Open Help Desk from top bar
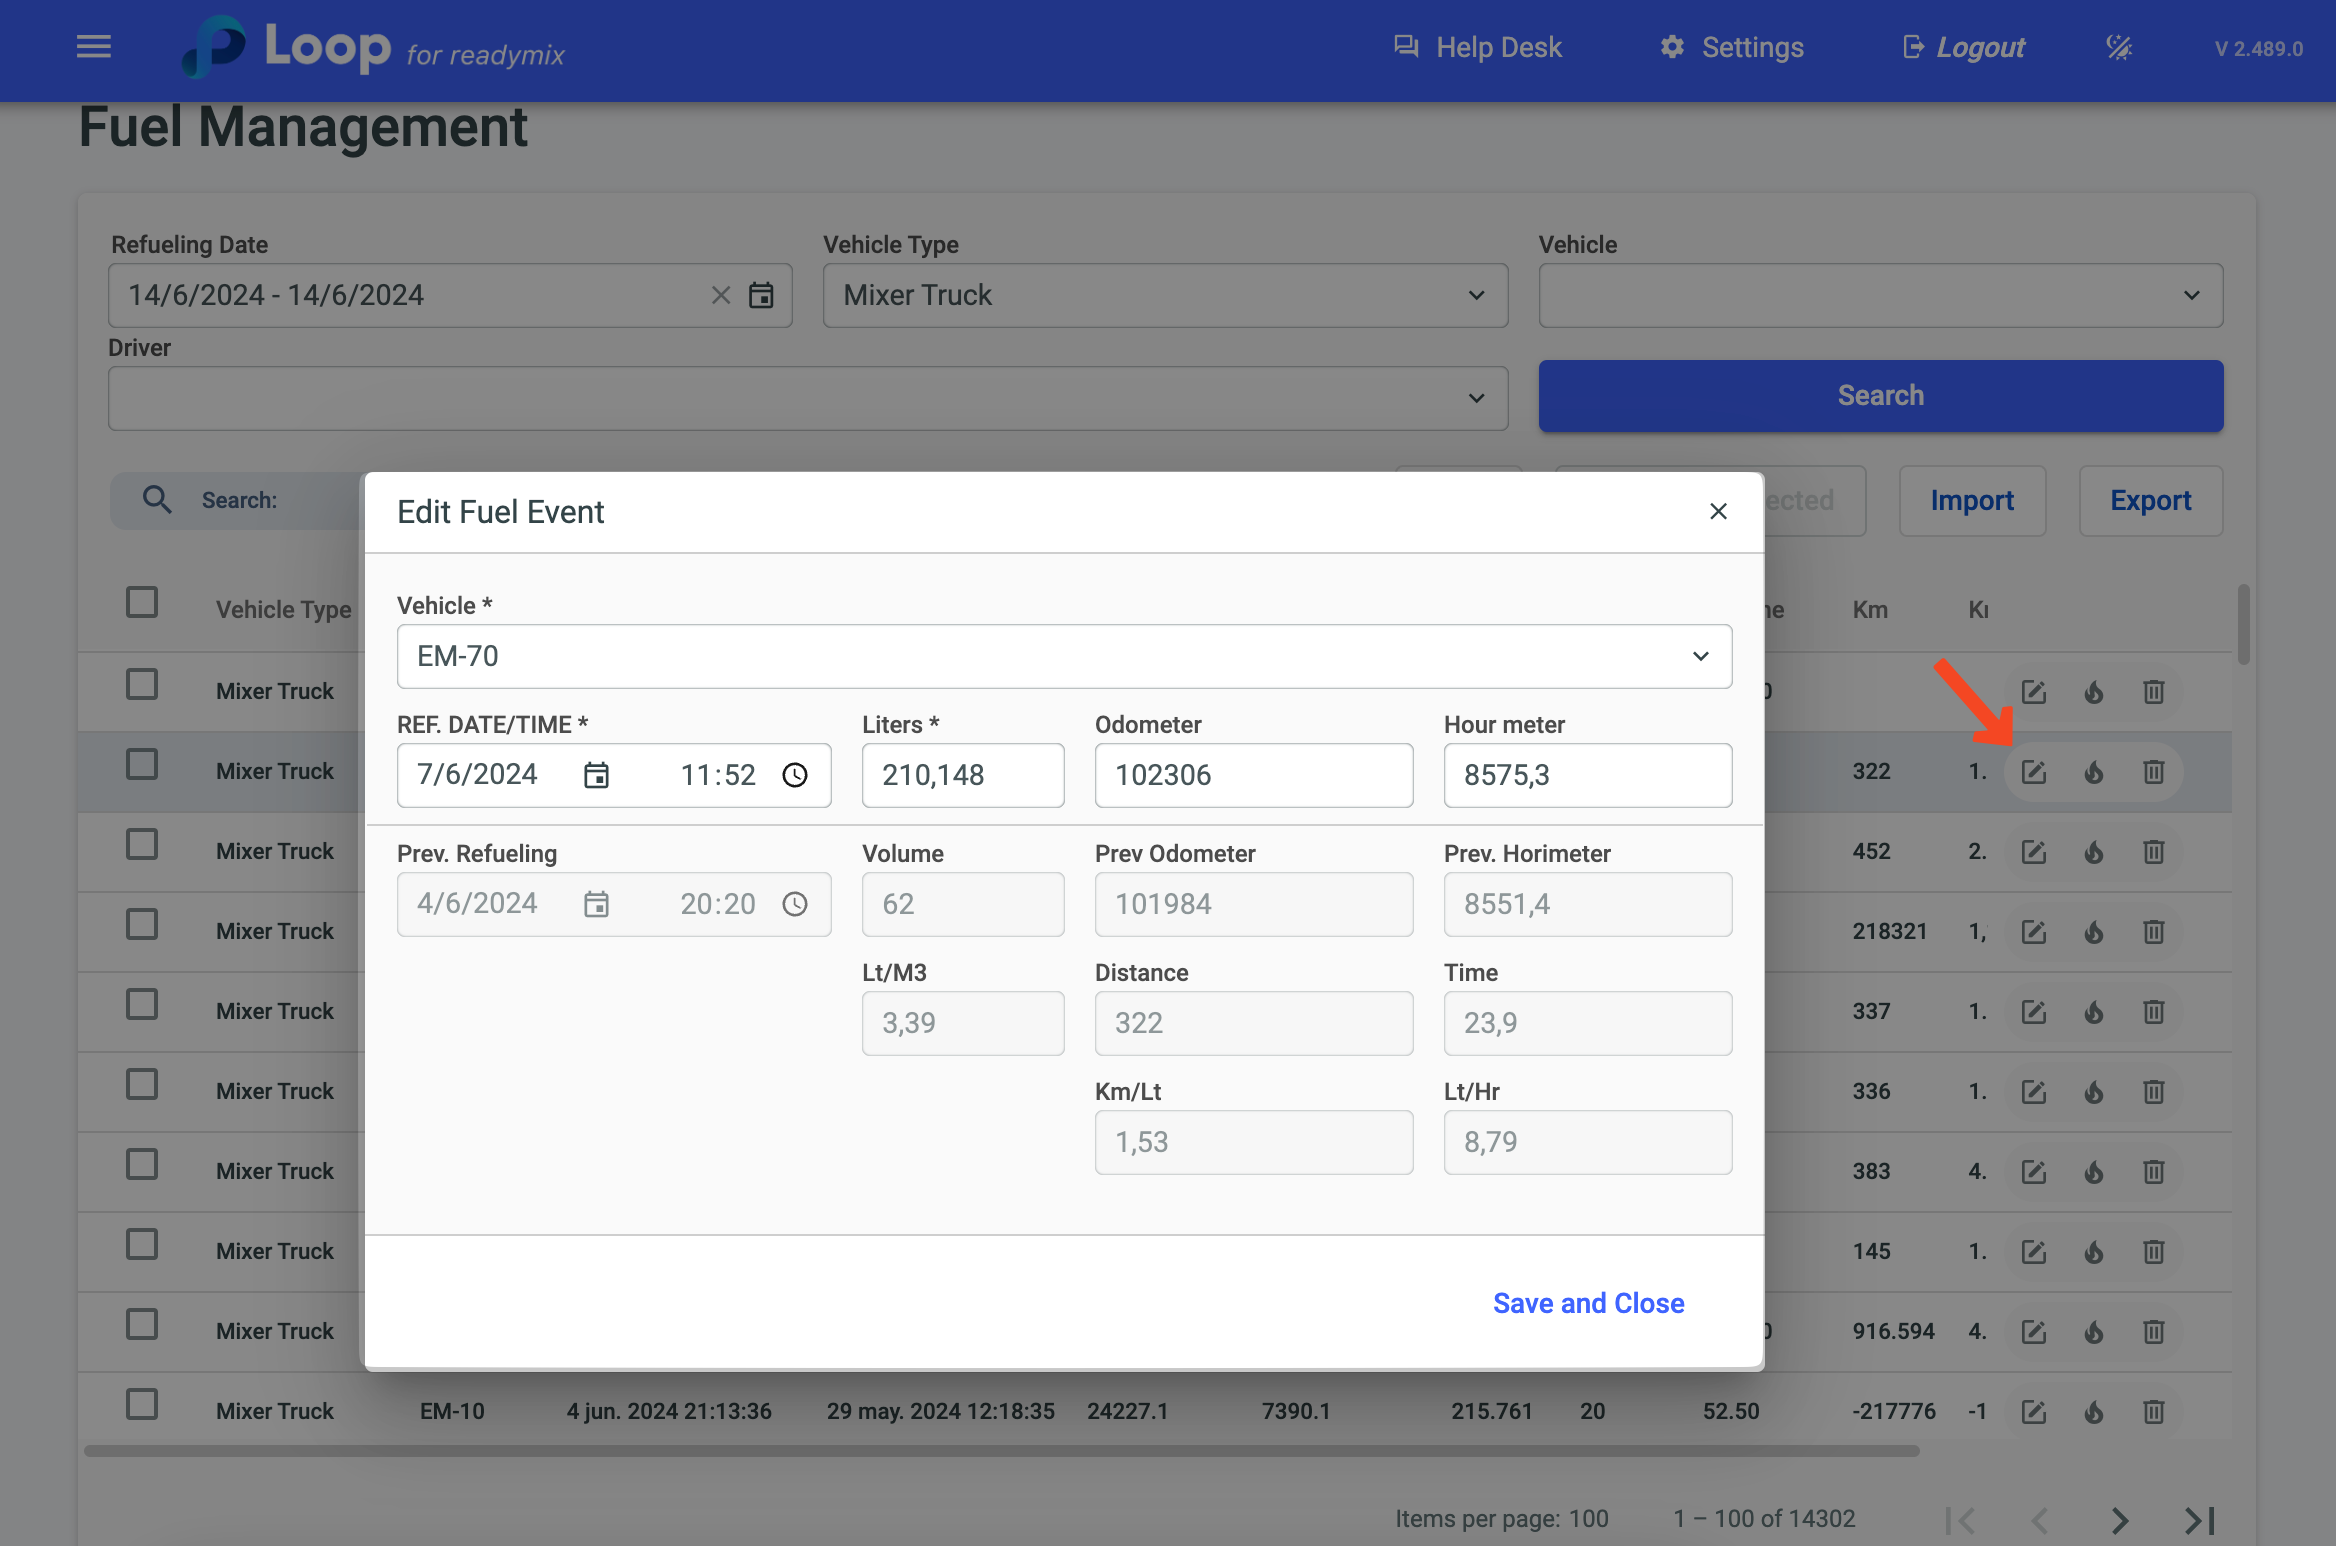Image resolution: width=2336 pixels, height=1546 pixels. [1478, 47]
